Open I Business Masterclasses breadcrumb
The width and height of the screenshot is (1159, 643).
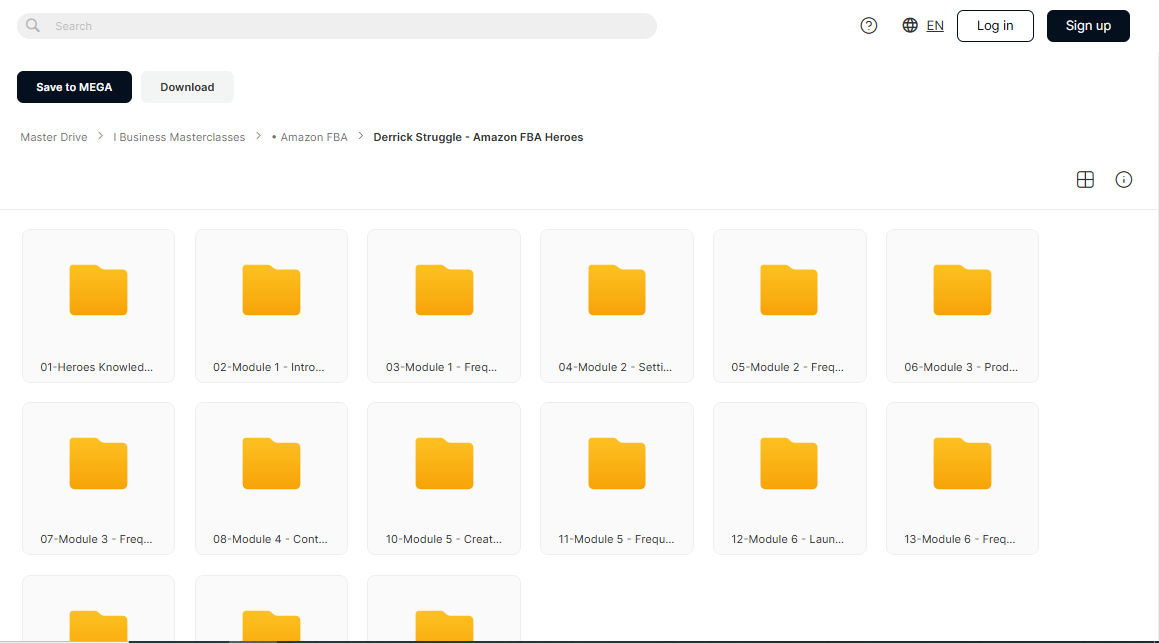point(179,137)
